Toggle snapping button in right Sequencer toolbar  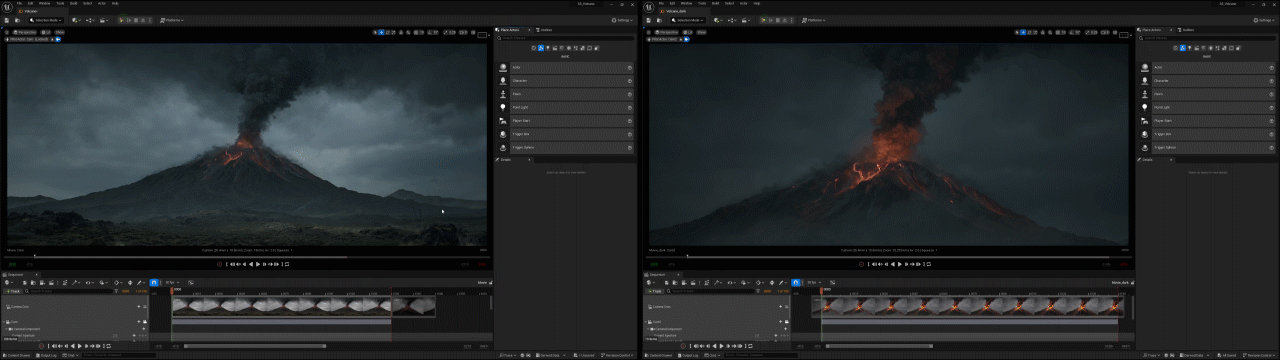(796, 283)
